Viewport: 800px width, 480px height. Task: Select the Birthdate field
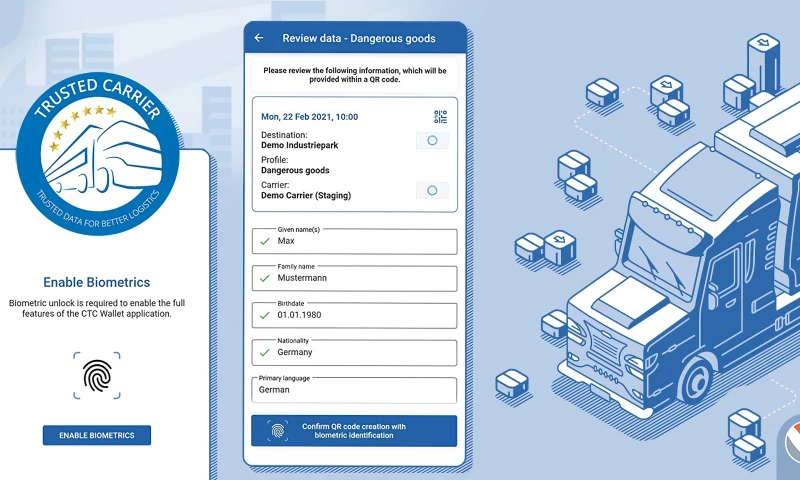[355, 316]
